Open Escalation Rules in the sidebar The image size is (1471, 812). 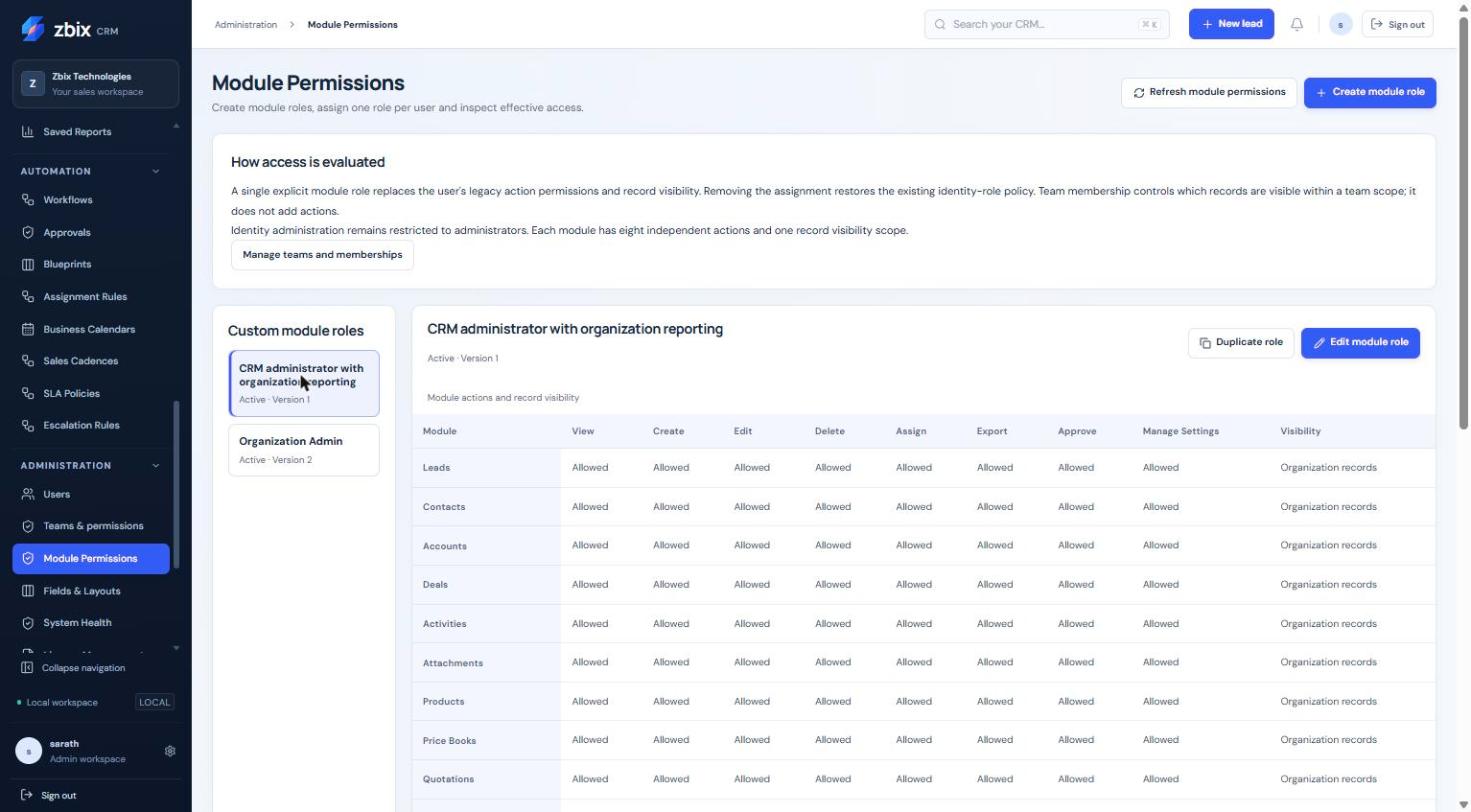pos(90,425)
